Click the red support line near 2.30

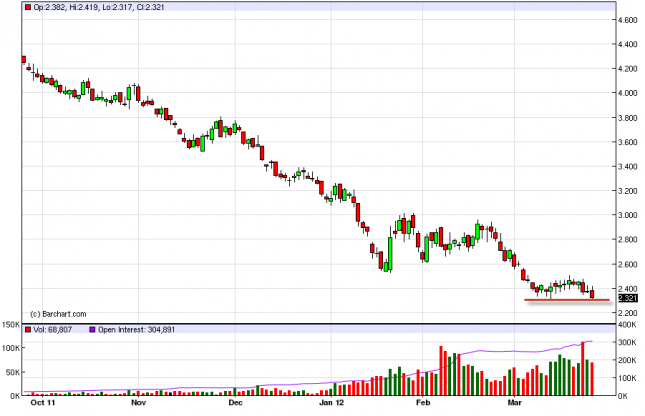pos(567,300)
